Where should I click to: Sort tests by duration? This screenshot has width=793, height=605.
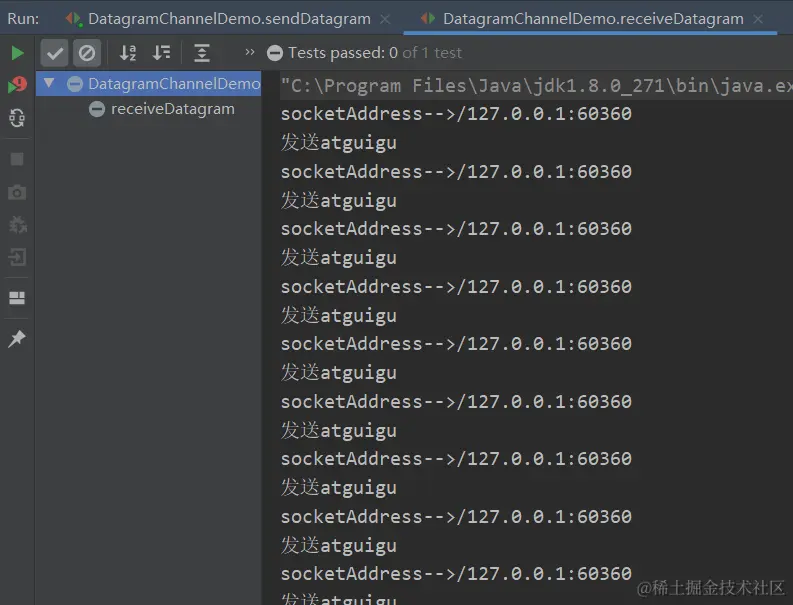click(162, 53)
